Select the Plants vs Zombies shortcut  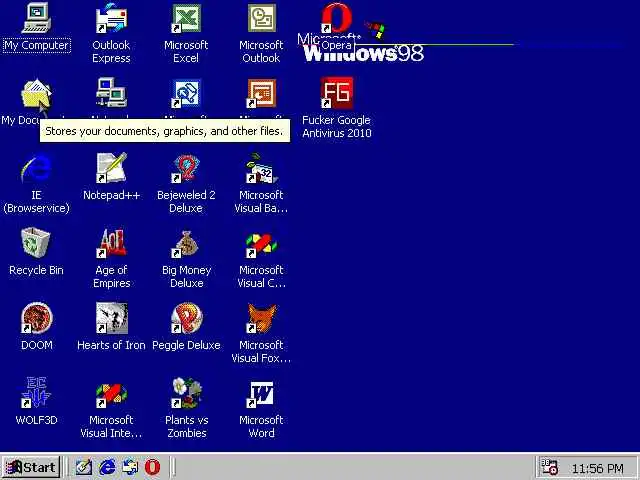(x=186, y=393)
